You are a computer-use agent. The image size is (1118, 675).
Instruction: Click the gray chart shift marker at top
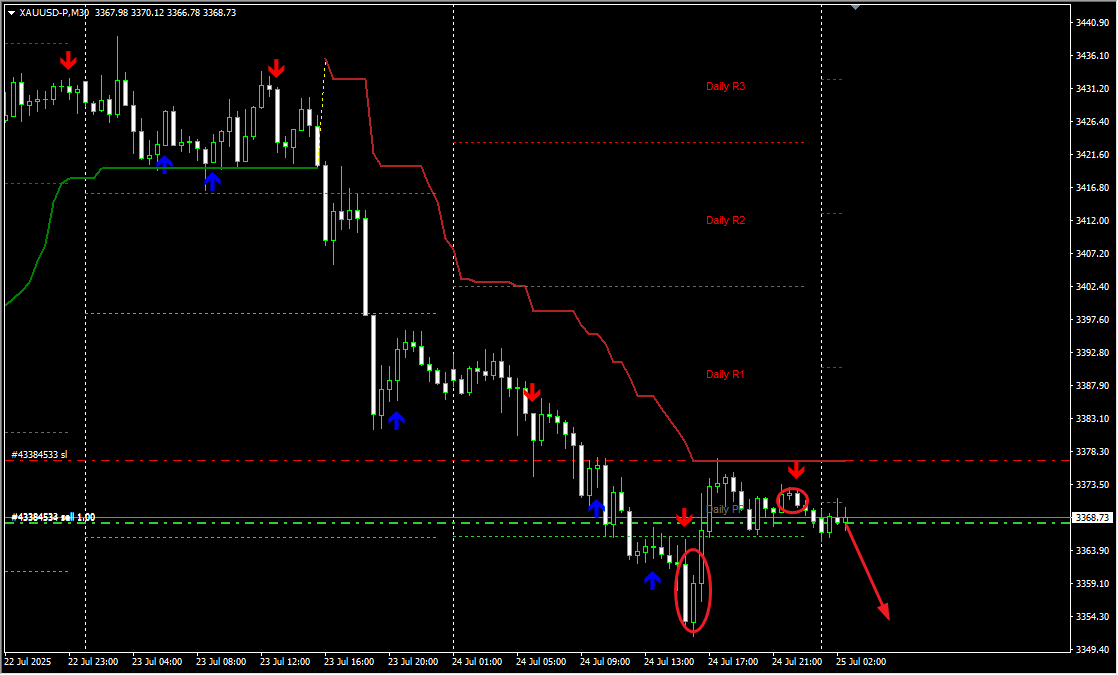click(854, 6)
